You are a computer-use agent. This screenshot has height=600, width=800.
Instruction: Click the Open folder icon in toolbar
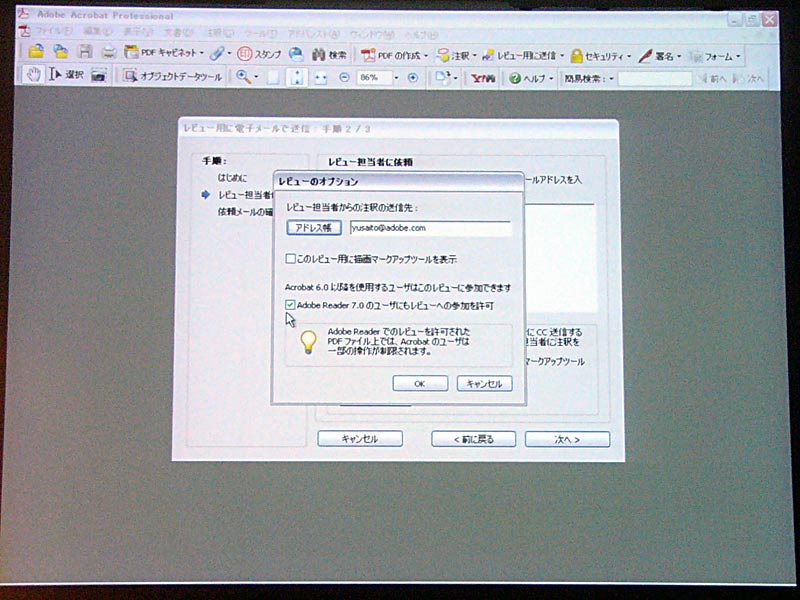pyautogui.click(x=36, y=52)
